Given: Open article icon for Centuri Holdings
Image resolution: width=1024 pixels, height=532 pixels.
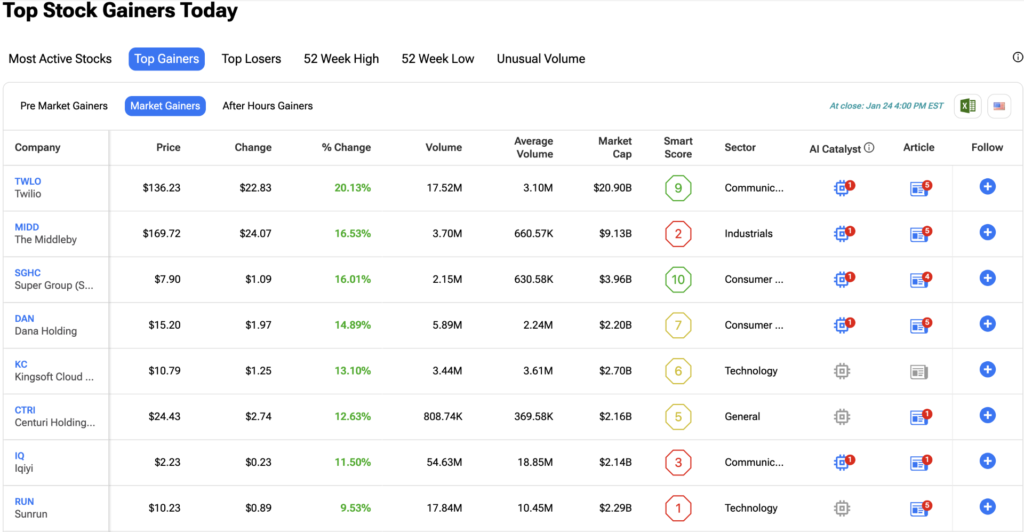Looking at the screenshot, I should (920, 417).
